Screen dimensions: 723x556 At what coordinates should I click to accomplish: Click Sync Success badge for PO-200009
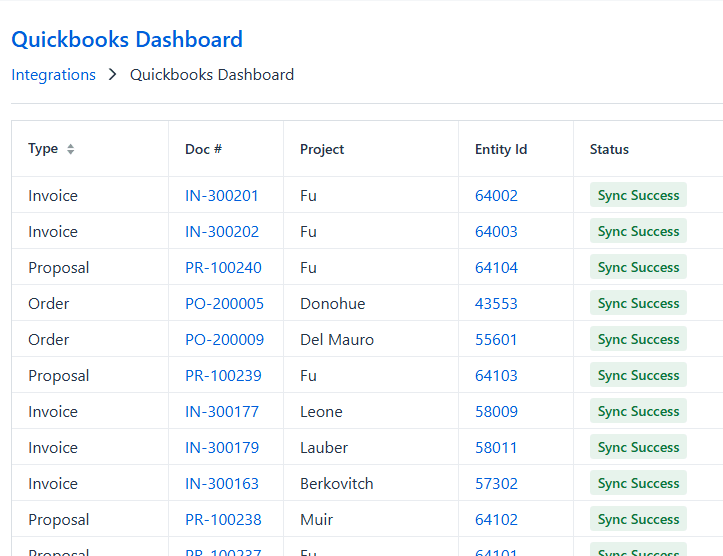638,339
